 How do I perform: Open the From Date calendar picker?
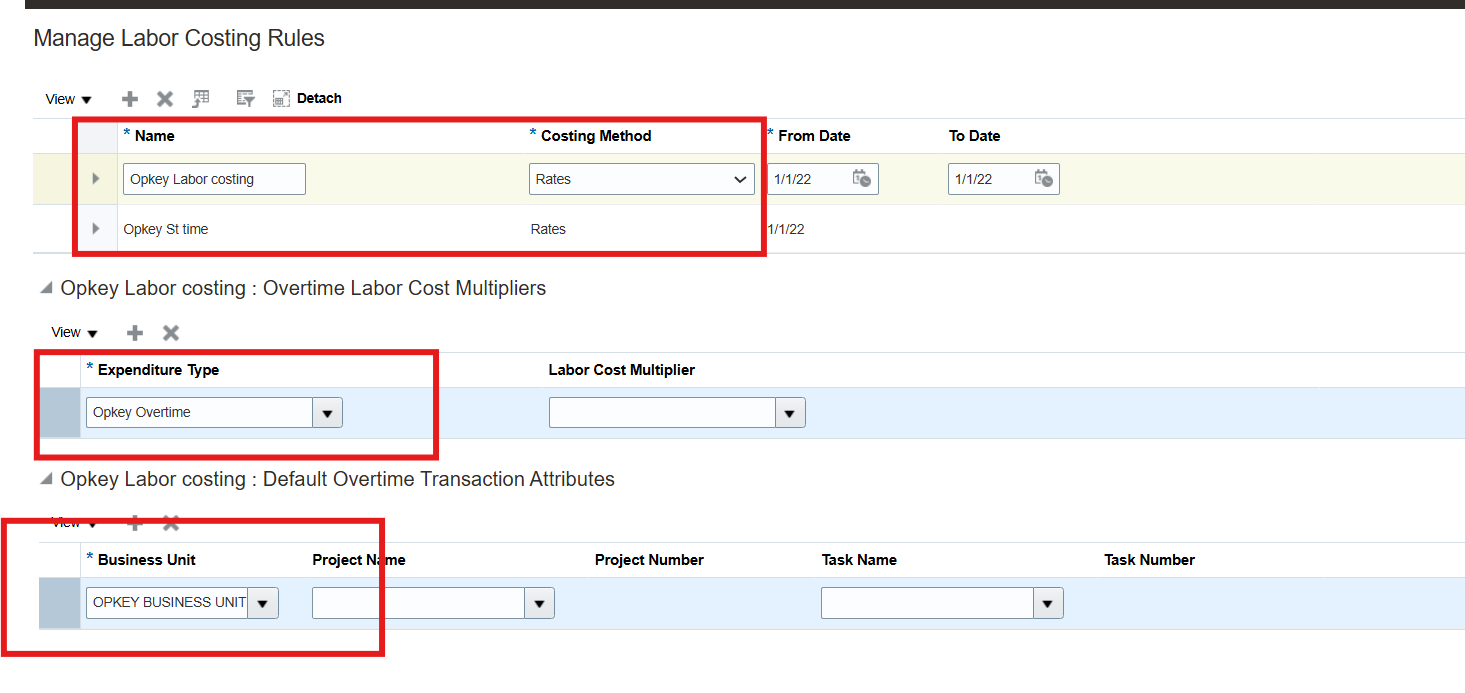(x=862, y=179)
